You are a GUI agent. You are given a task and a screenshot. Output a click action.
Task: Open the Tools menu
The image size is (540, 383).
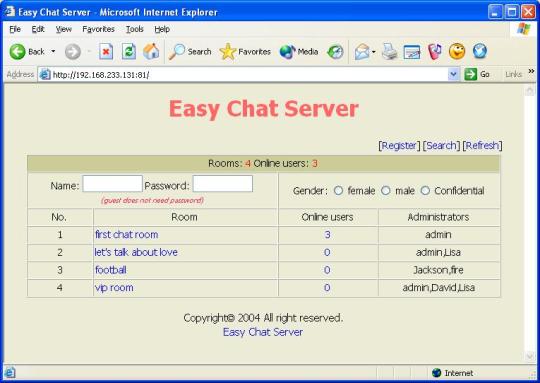point(134,29)
